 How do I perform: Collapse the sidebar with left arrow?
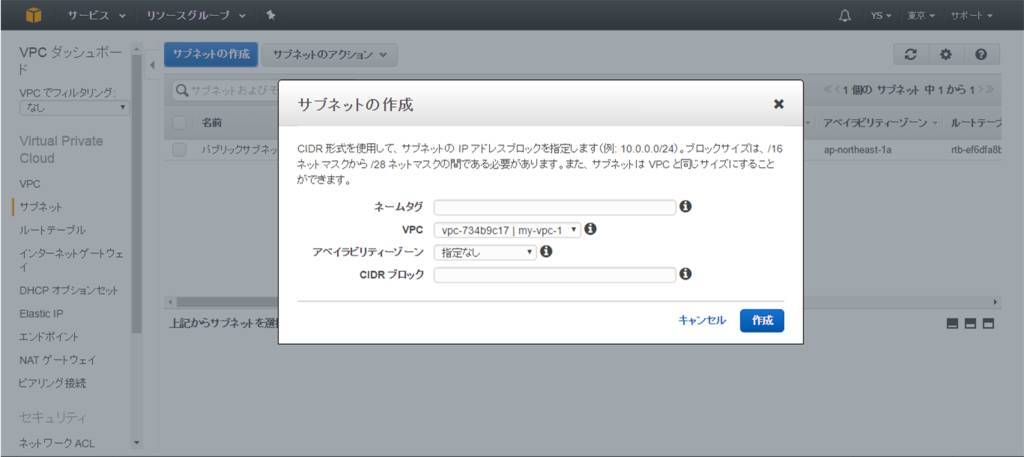point(152,65)
